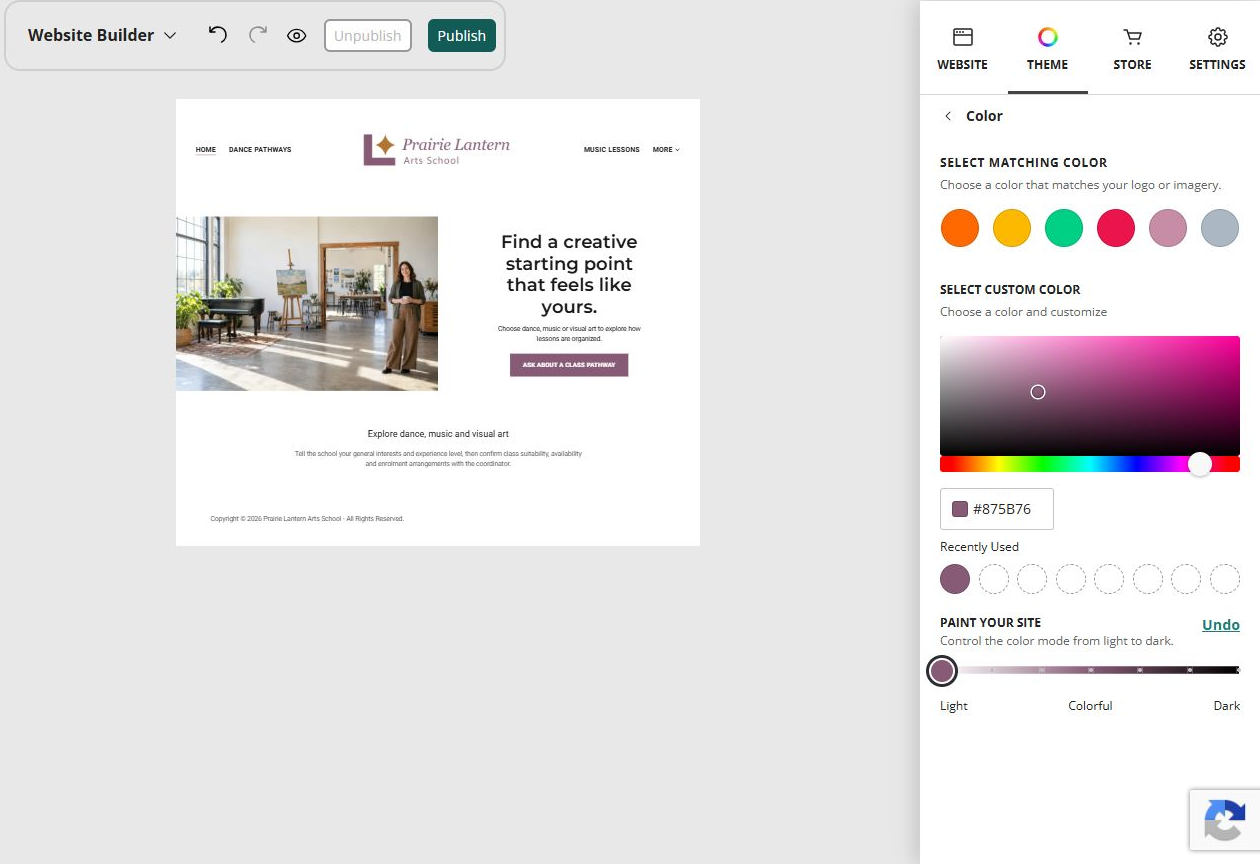Click the undo arrow icon
This screenshot has height=864, width=1260.
click(x=217, y=35)
